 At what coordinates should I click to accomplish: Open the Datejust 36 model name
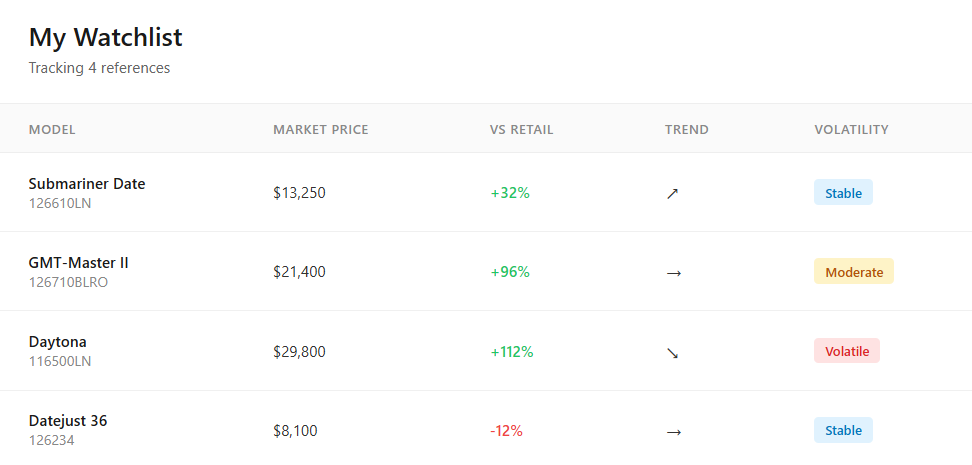[68, 421]
